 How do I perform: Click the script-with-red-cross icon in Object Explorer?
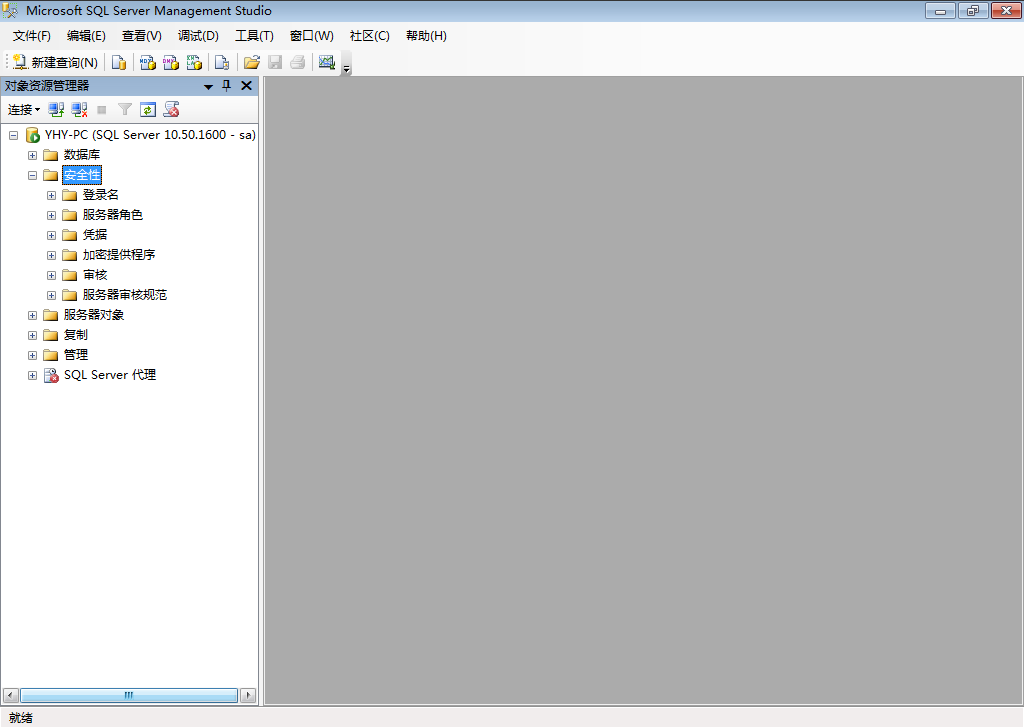coord(172,110)
